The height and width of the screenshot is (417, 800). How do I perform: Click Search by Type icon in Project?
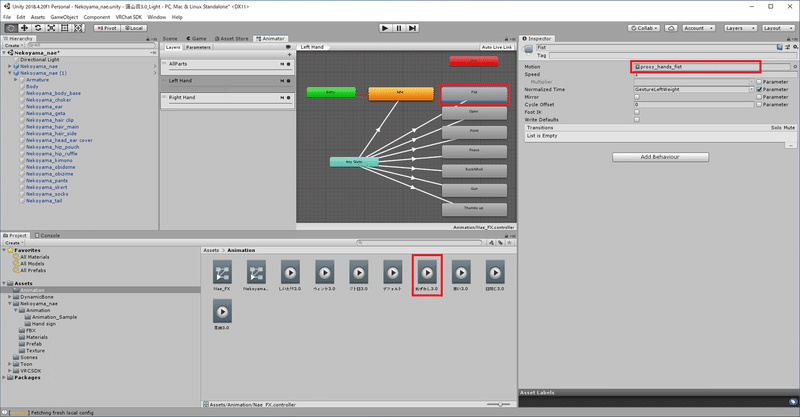pos(491,243)
